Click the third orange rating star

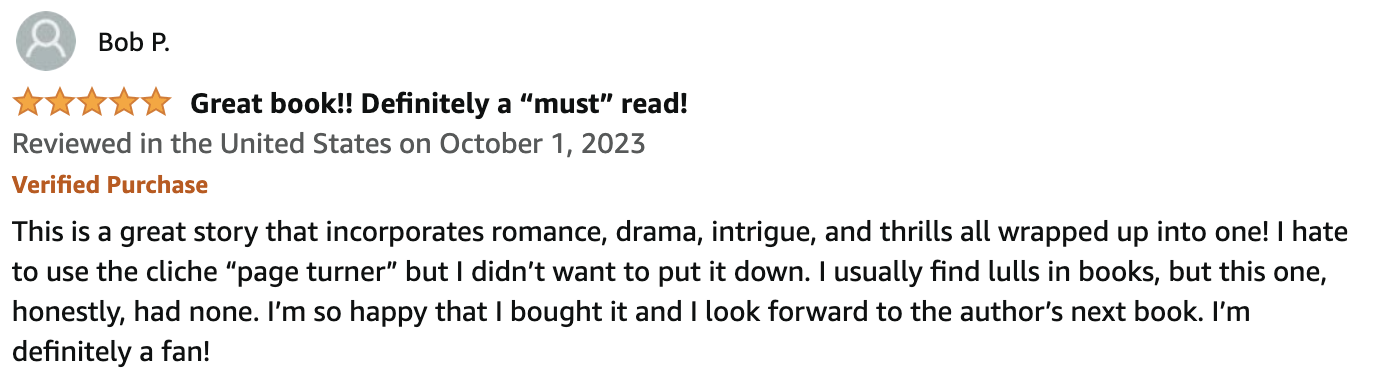(92, 102)
